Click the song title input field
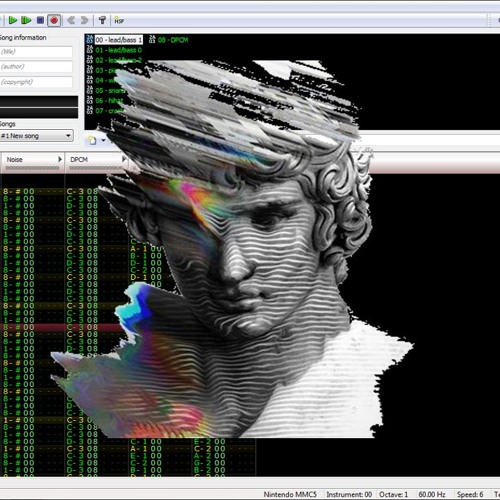This screenshot has width=500, height=500. [x=36, y=52]
